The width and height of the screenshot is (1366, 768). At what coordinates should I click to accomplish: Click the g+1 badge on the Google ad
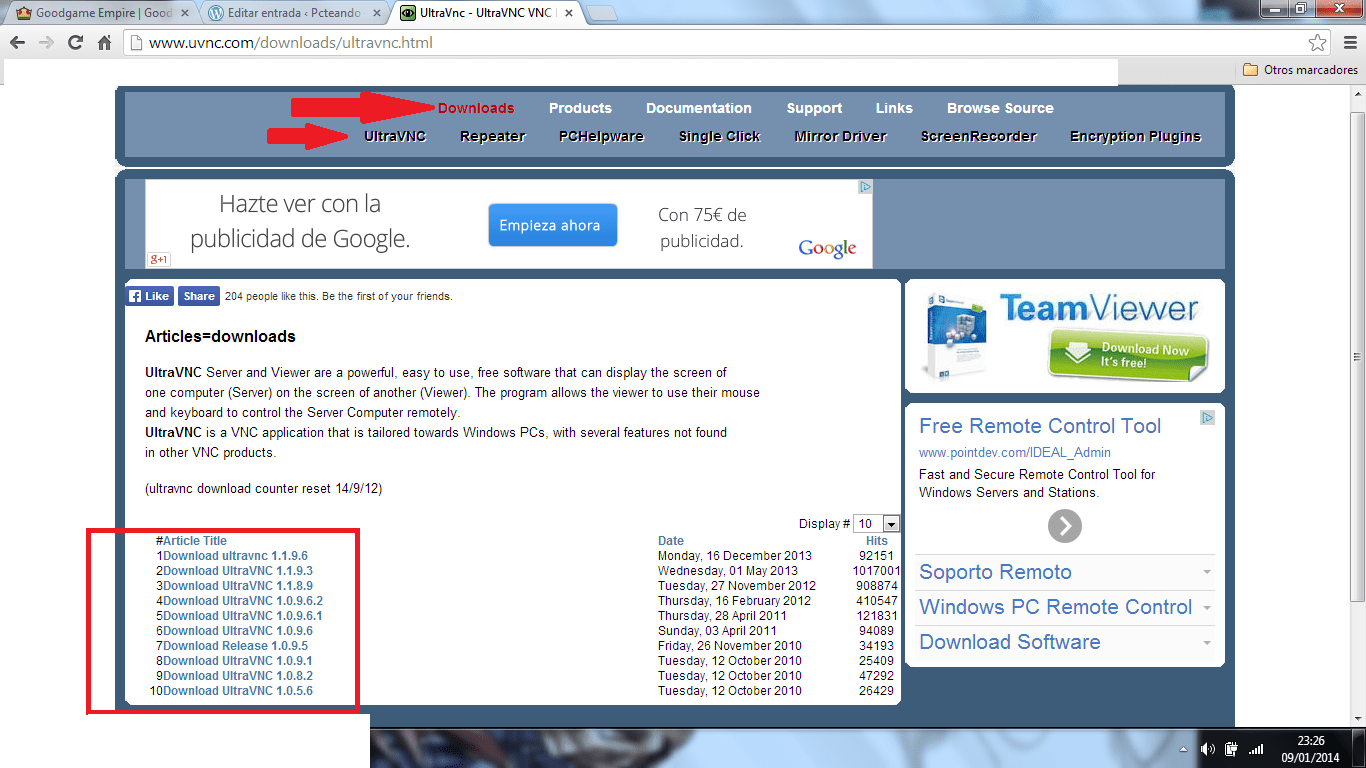point(158,260)
